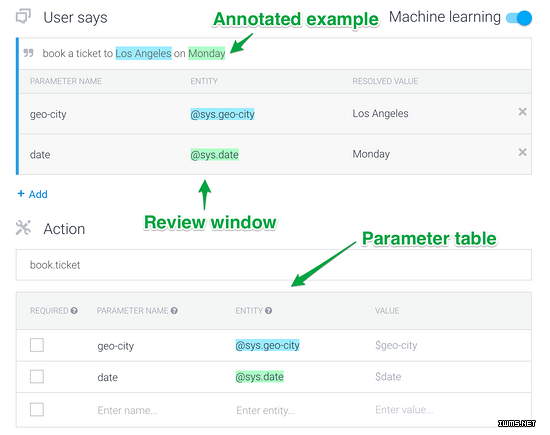Select the highlighted Monday annotation
The width and height of the screenshot is (550, 435).
tap(207, 53)
